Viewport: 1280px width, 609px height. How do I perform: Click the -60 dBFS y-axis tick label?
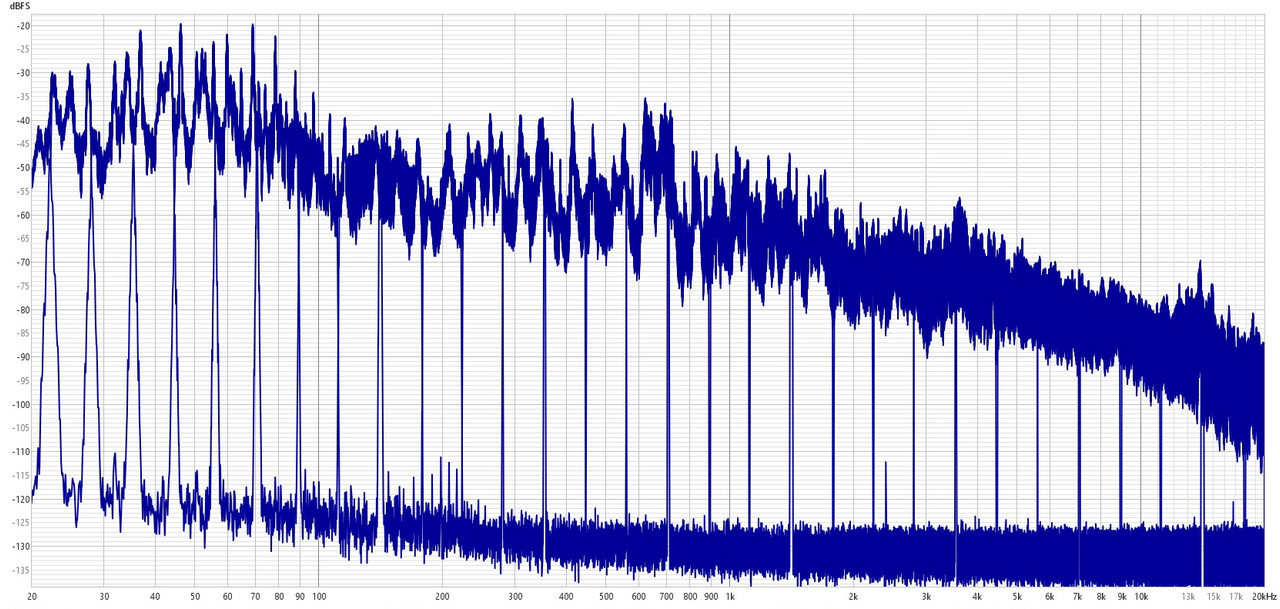click(x=23, y=215)
